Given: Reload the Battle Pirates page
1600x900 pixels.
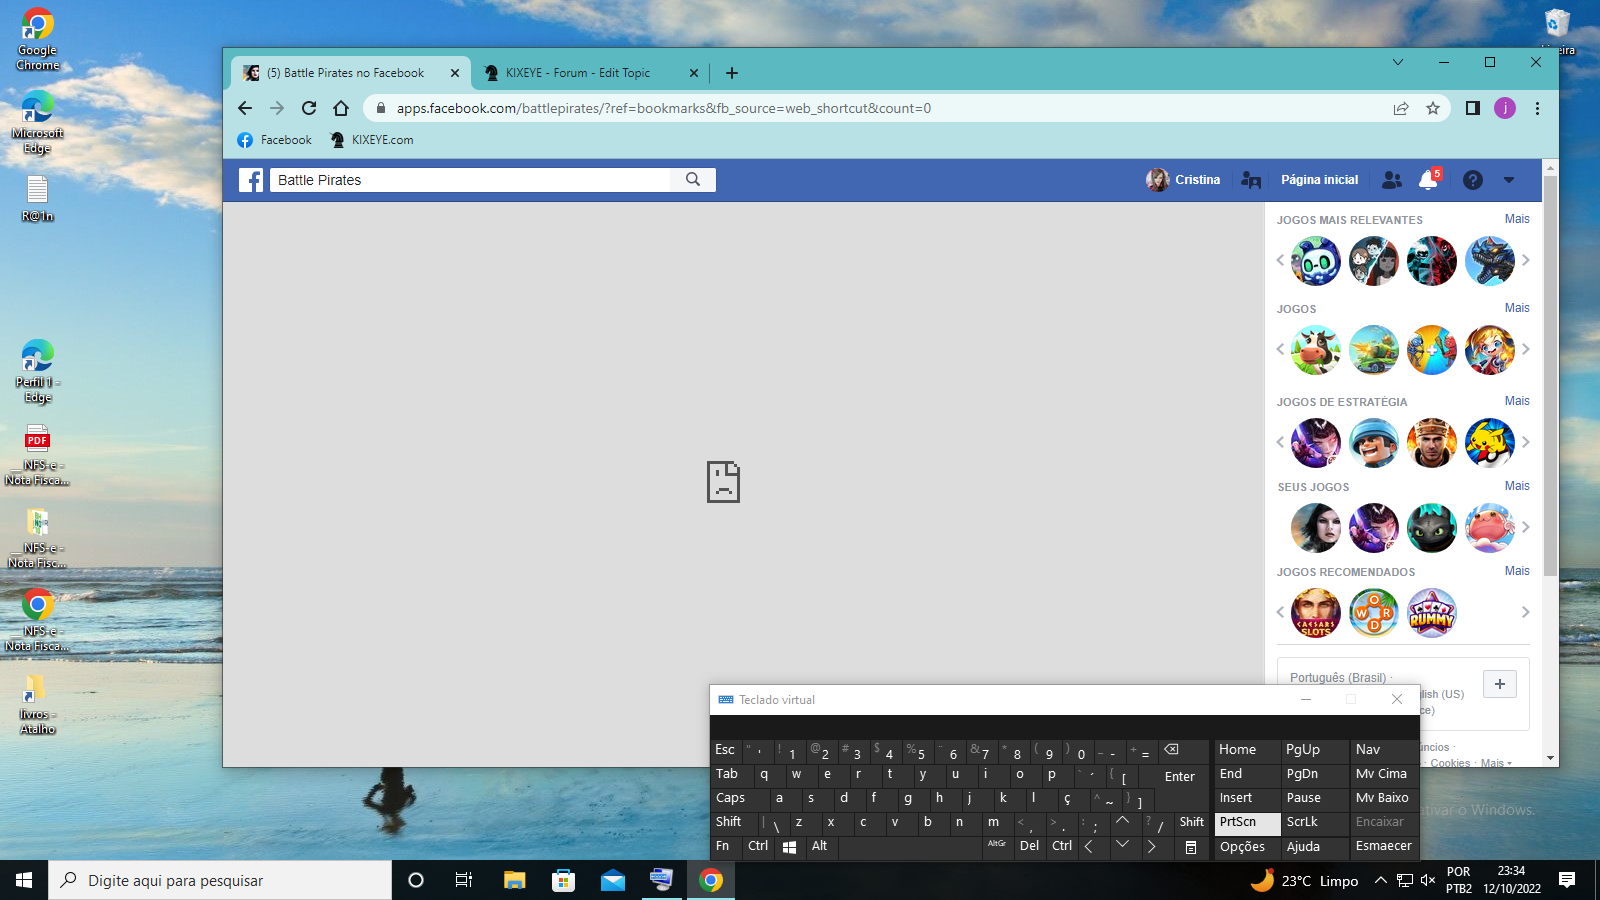Looking at the screenshot, I should (x=309, y=108).
